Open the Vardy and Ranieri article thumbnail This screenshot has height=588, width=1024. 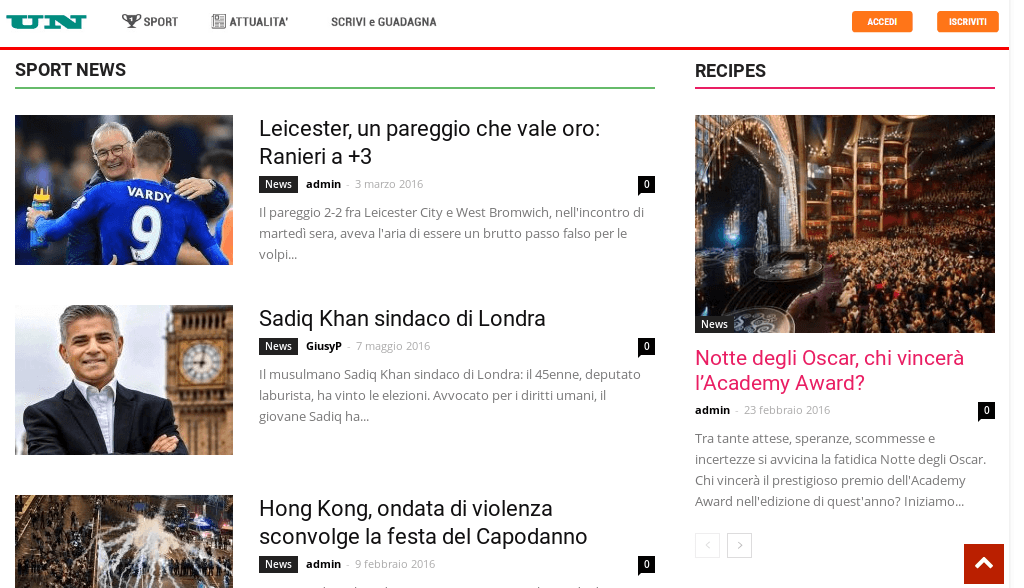[x=124, y=190]
